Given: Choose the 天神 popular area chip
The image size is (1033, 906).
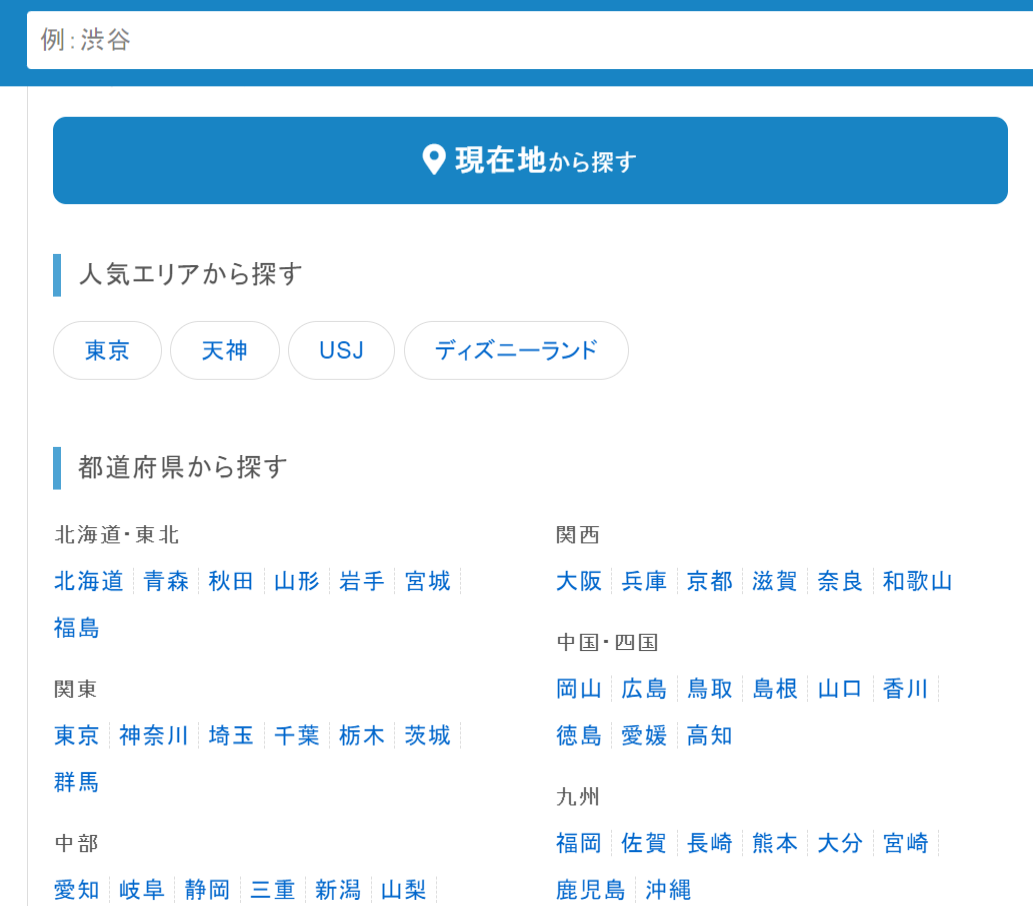Looking at the screenshot, I should (x=224, y=351).
